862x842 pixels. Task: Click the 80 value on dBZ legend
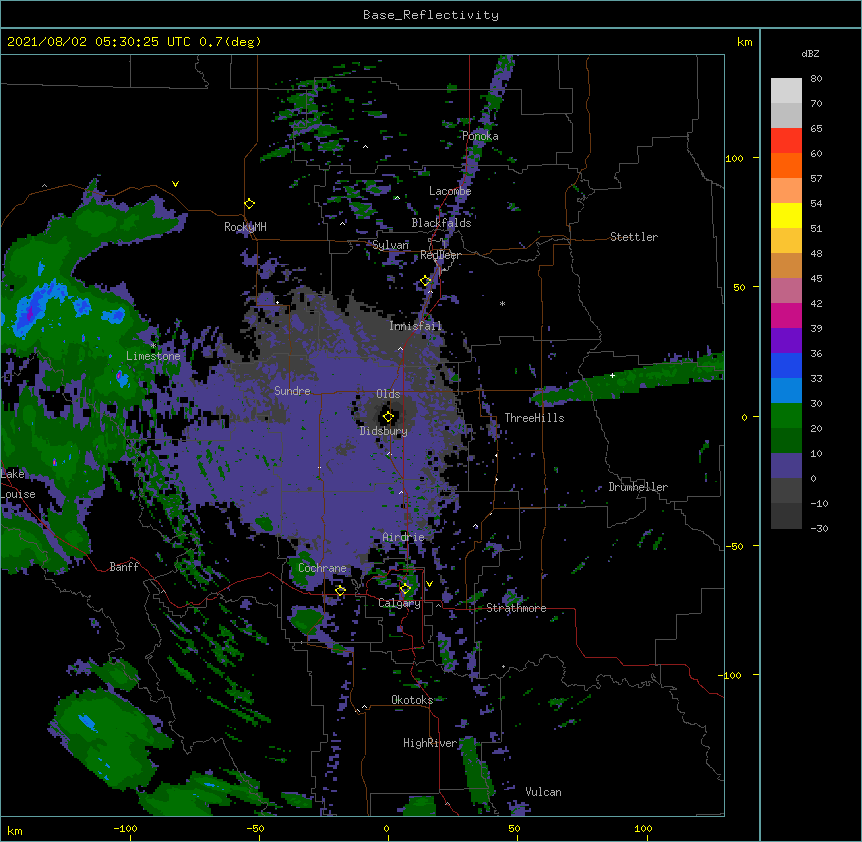[x=816, y=79]
